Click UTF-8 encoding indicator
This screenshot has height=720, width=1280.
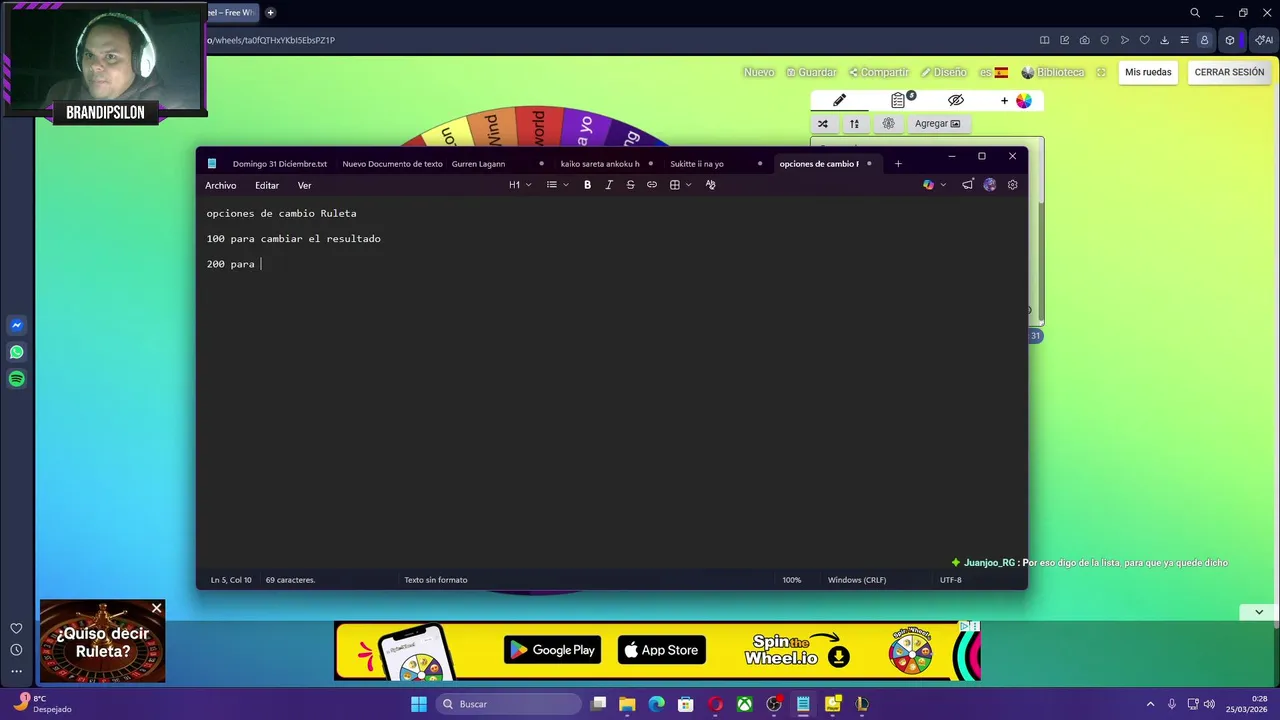[x=950, y=580]
